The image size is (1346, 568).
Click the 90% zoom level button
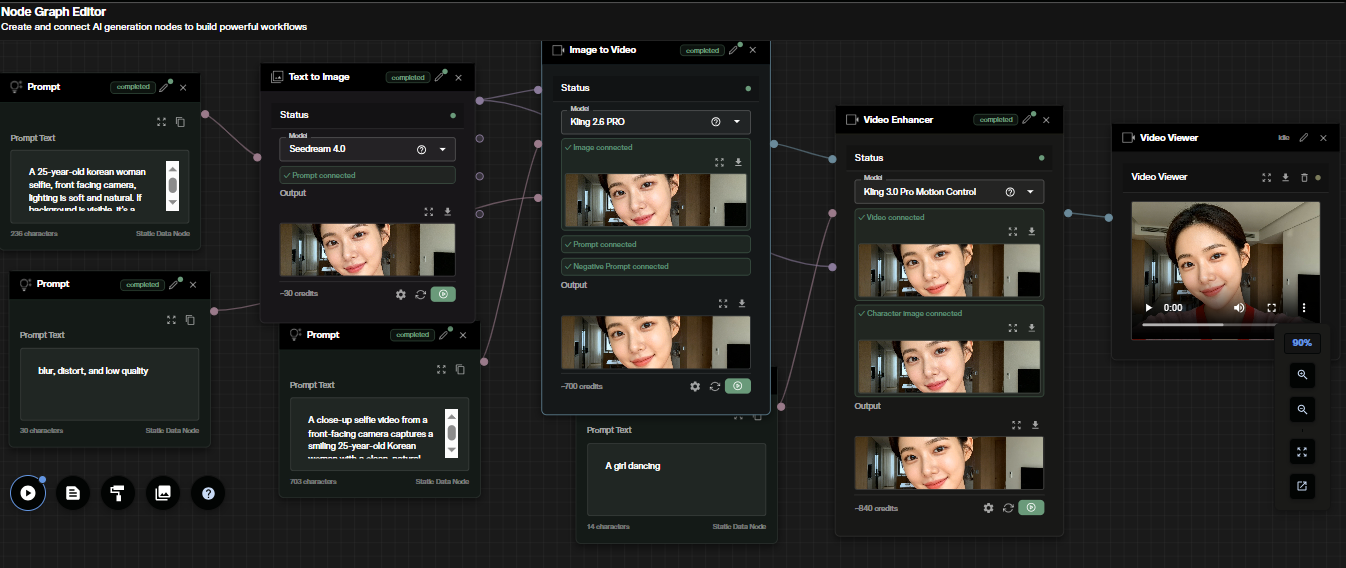1302,342
